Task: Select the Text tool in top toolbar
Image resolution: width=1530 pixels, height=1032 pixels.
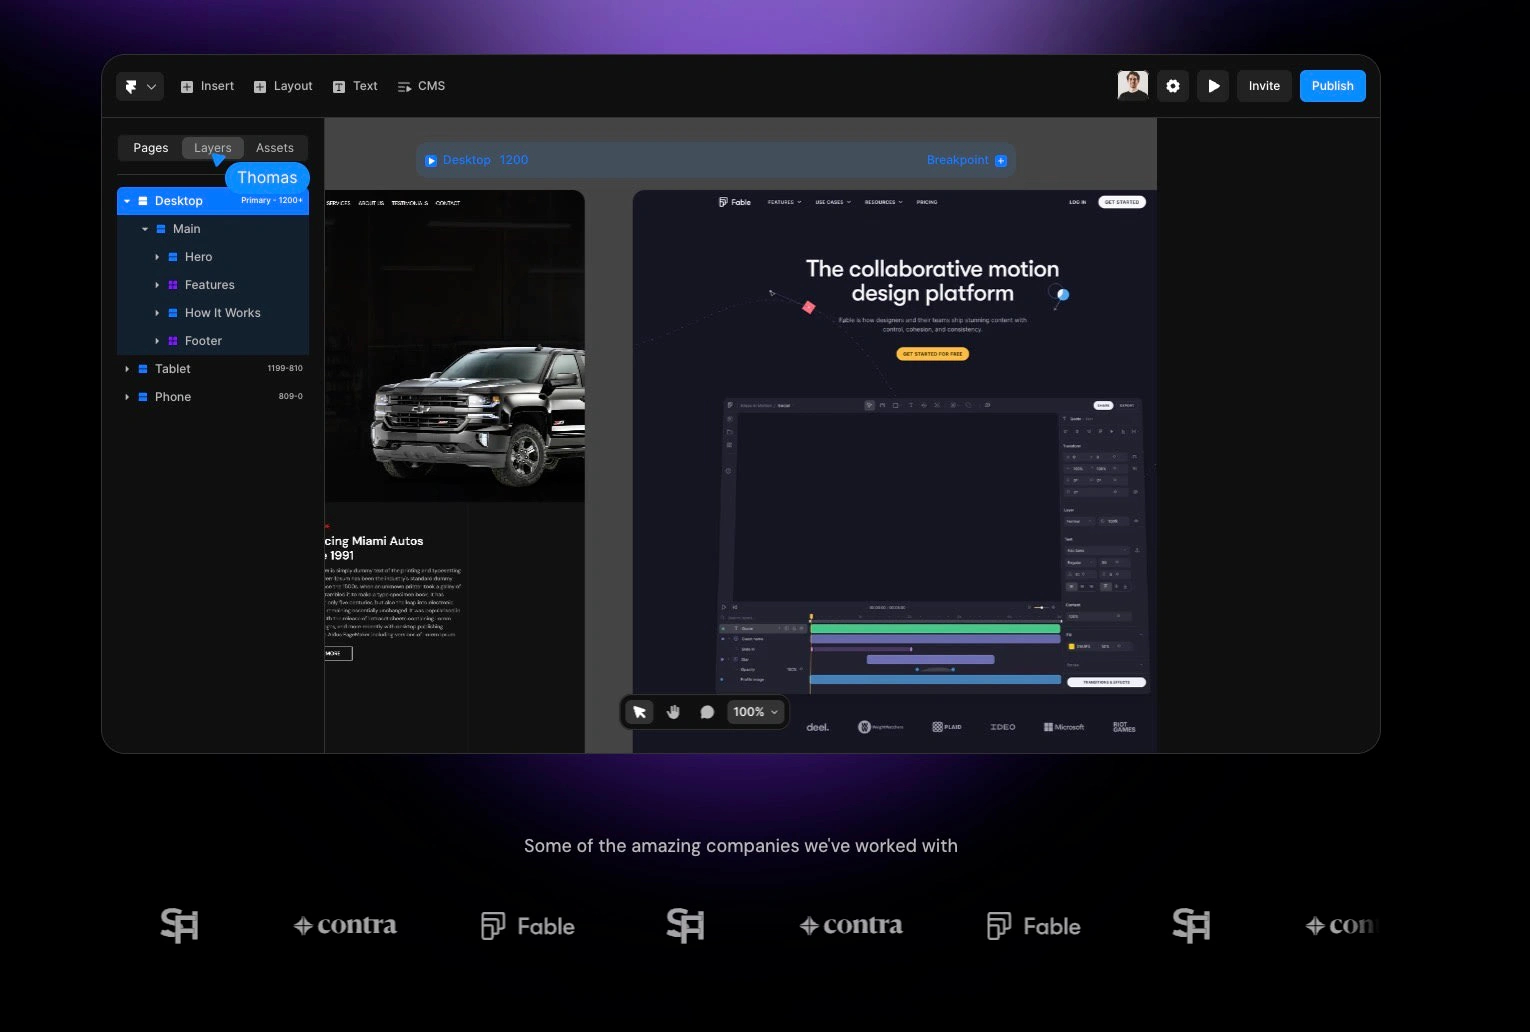Action: click(355, 86)
